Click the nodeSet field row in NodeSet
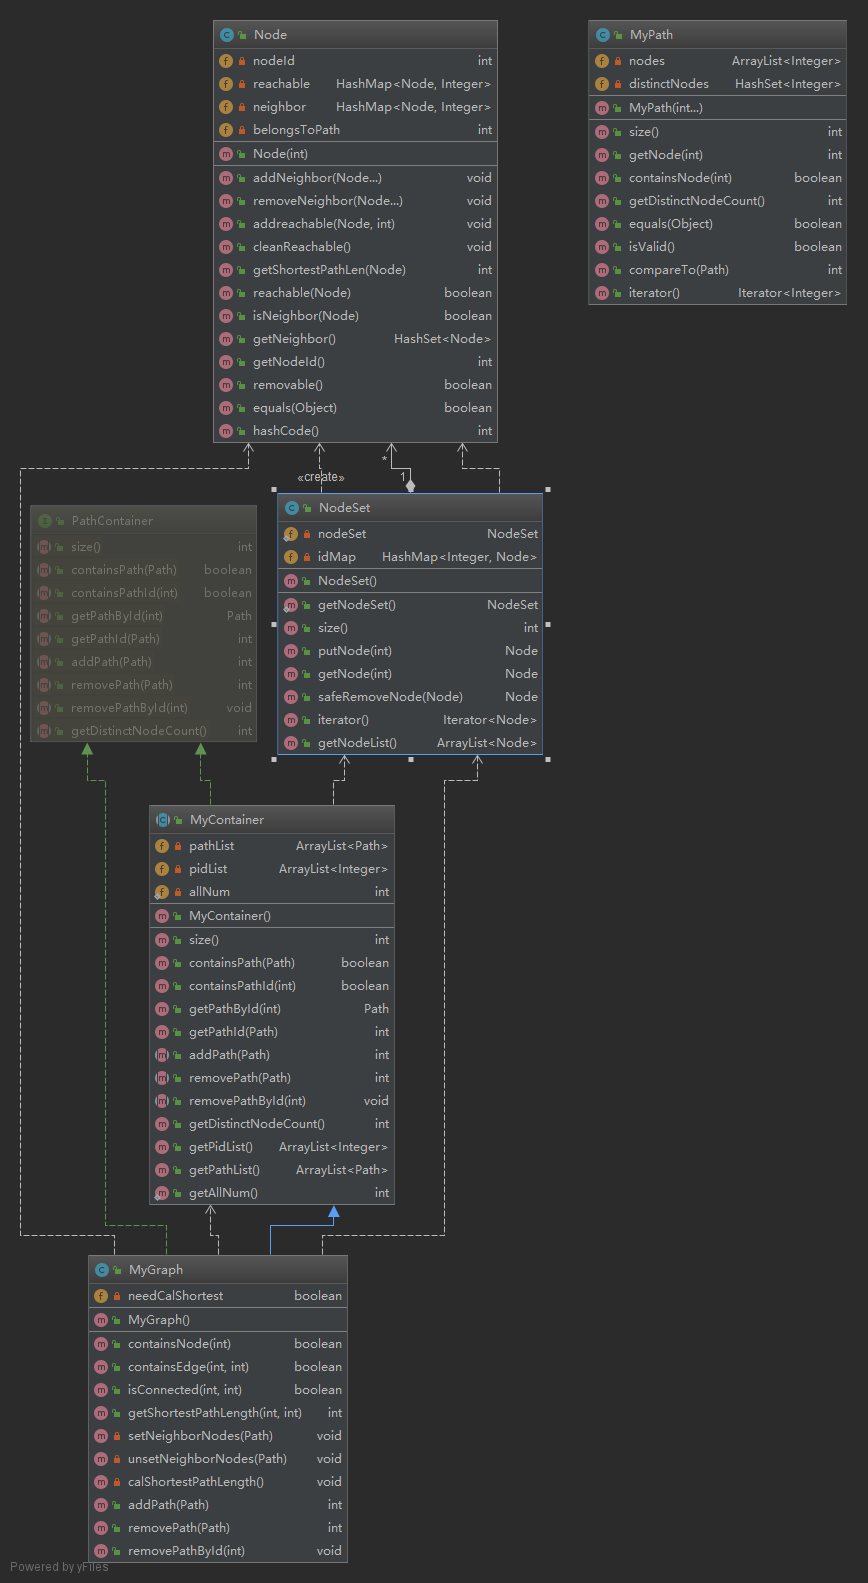Image resolution: width=868 pixels, height=1583 pixels. pyautogui.click(x=410, y=534)
